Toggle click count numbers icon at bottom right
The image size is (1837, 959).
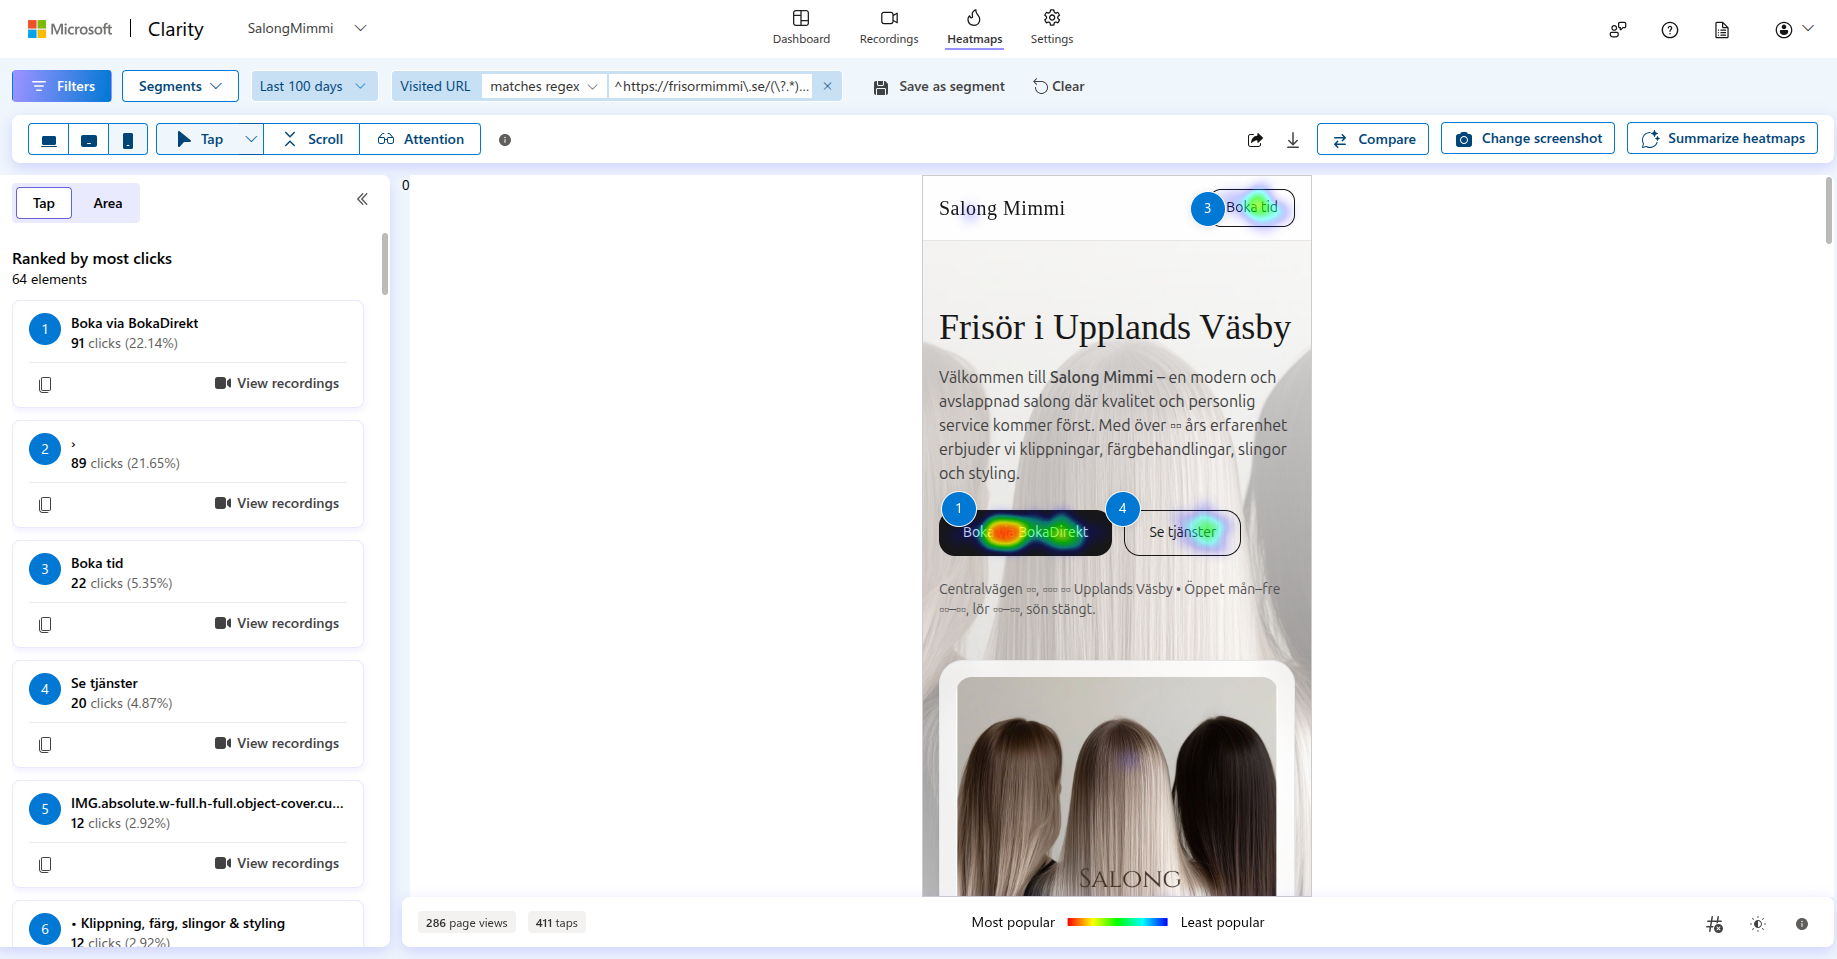click(1714, 924)
